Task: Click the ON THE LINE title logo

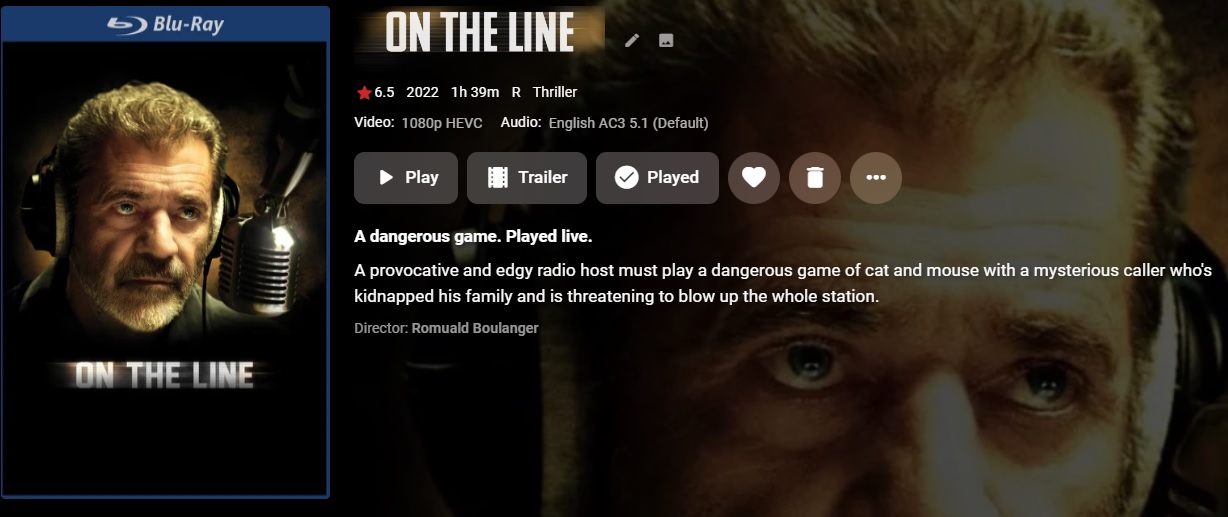Action: [480, 33]
